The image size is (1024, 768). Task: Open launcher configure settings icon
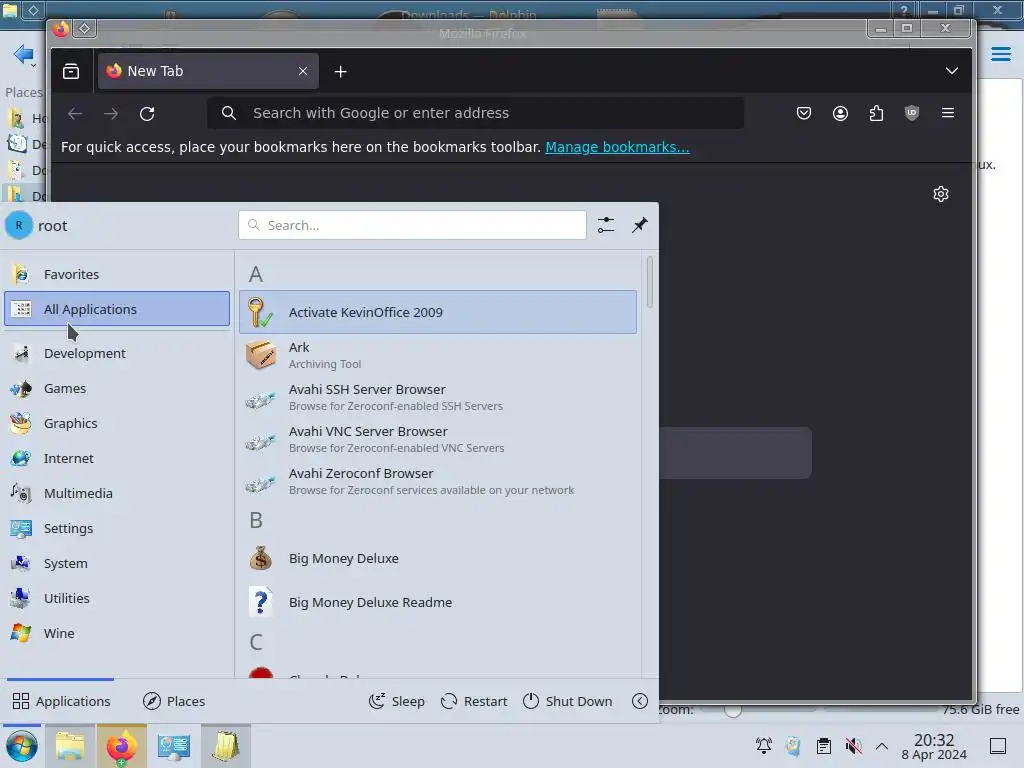[x=606, y=225]
